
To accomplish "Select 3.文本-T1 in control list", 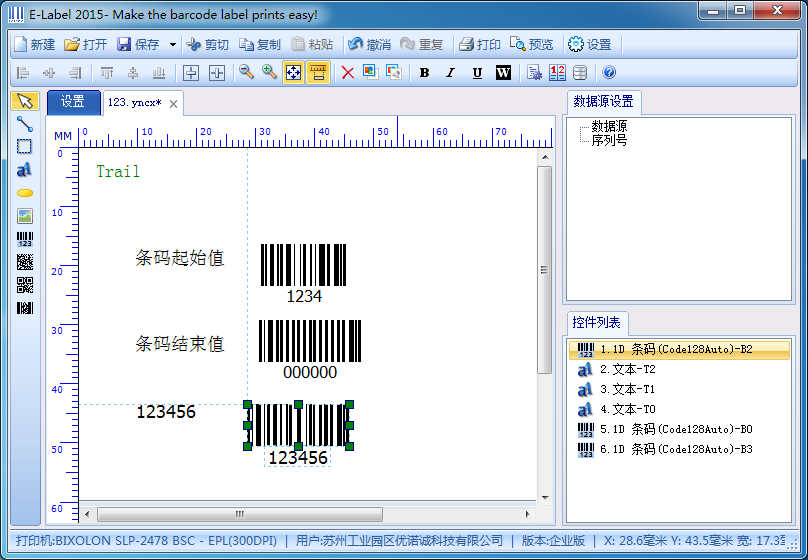I will [679, 389].
